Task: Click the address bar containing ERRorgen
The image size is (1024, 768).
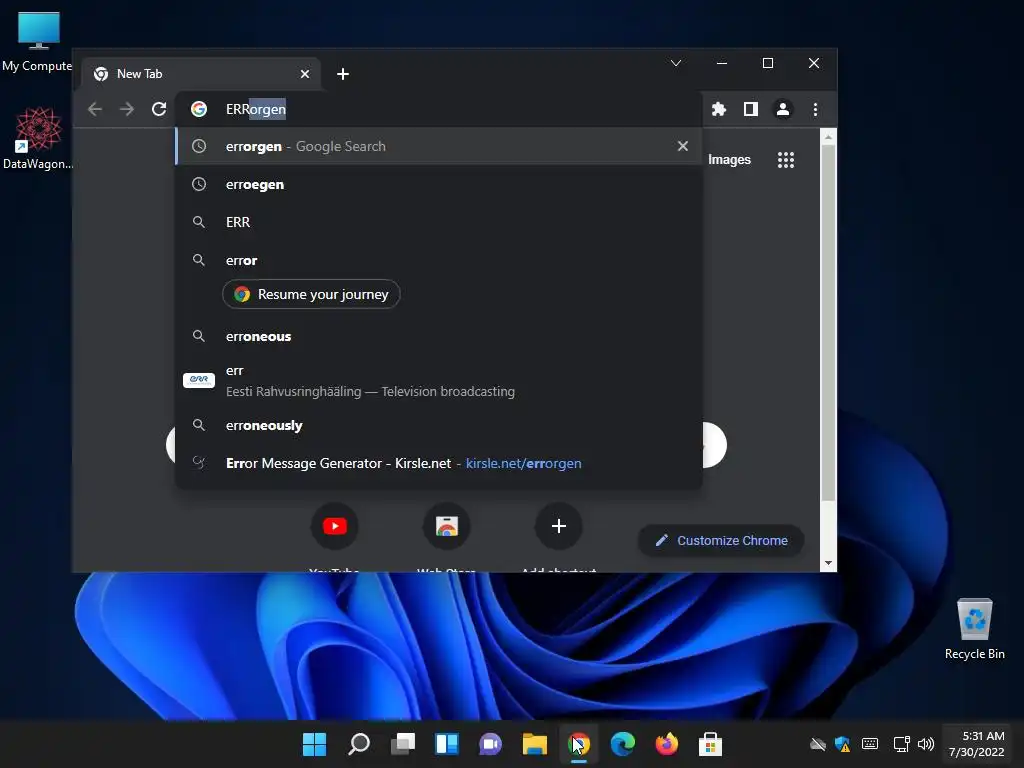Action: pyautogui.click(x=438, y=109)
